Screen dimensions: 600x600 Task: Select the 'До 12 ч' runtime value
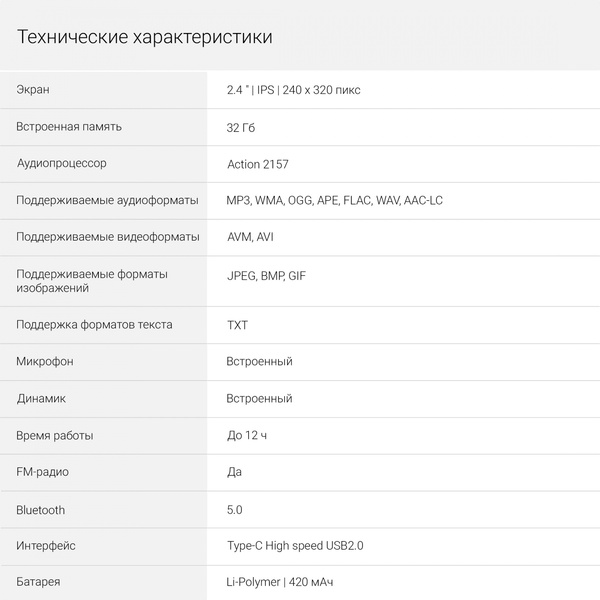tap(247, 435)
